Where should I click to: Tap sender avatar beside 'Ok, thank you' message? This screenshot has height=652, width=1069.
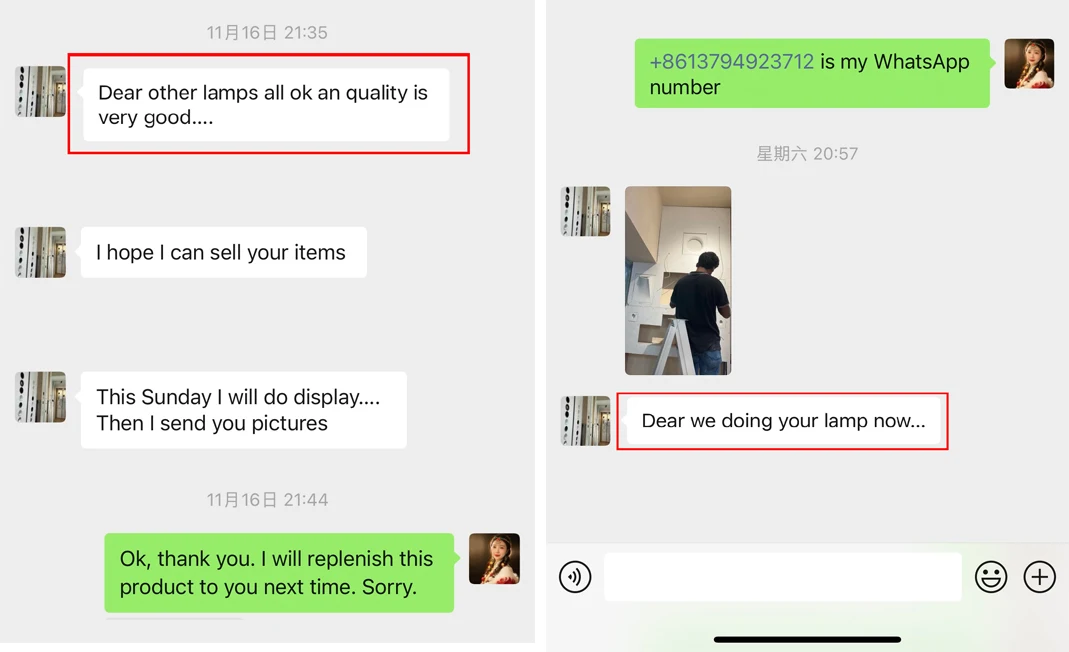[x=494, y=559]
